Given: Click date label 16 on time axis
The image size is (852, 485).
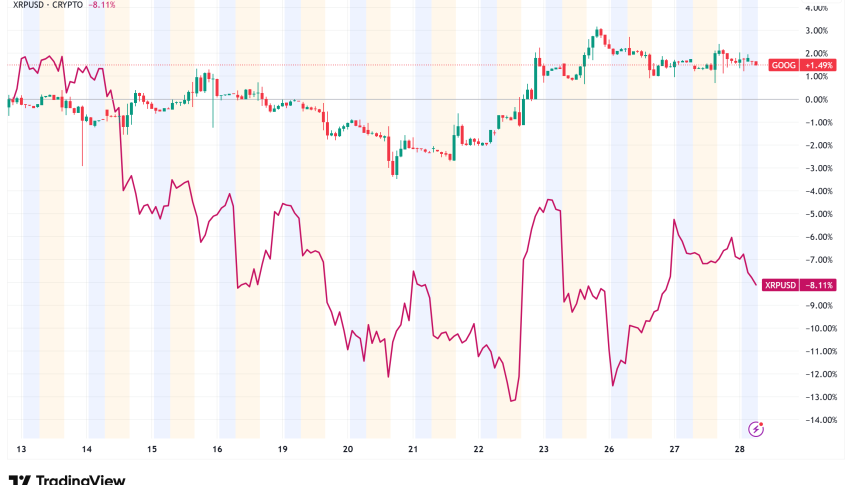Looking at the screenshot, I should point(217,449).
